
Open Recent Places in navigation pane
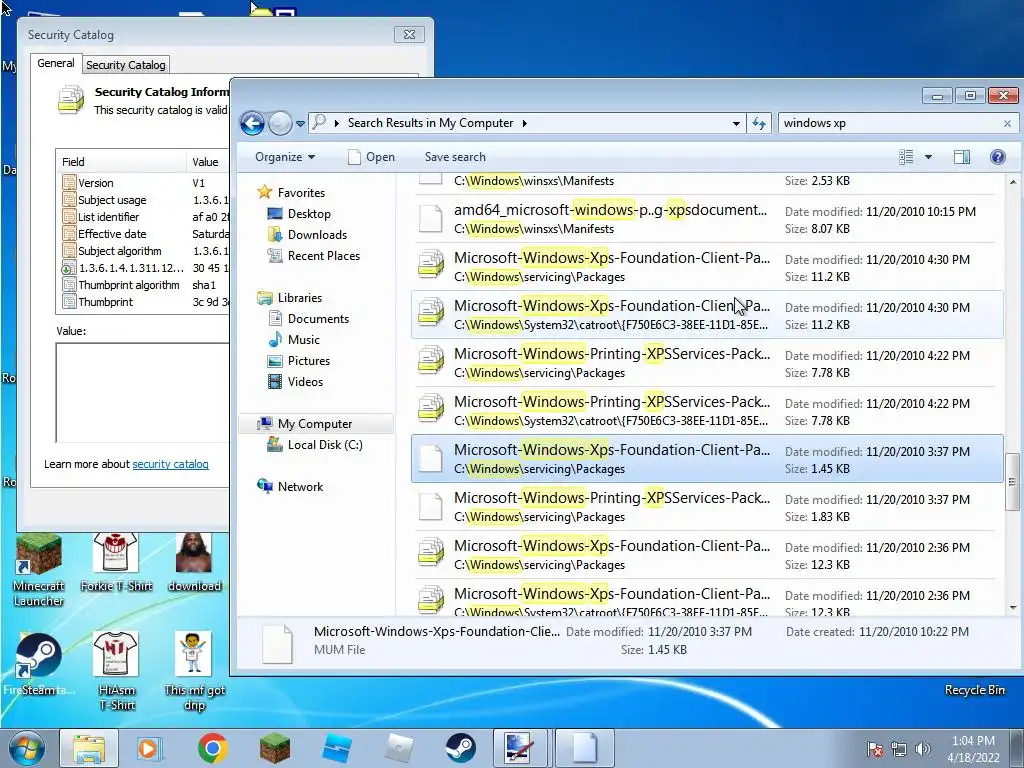tap(313, 255)
